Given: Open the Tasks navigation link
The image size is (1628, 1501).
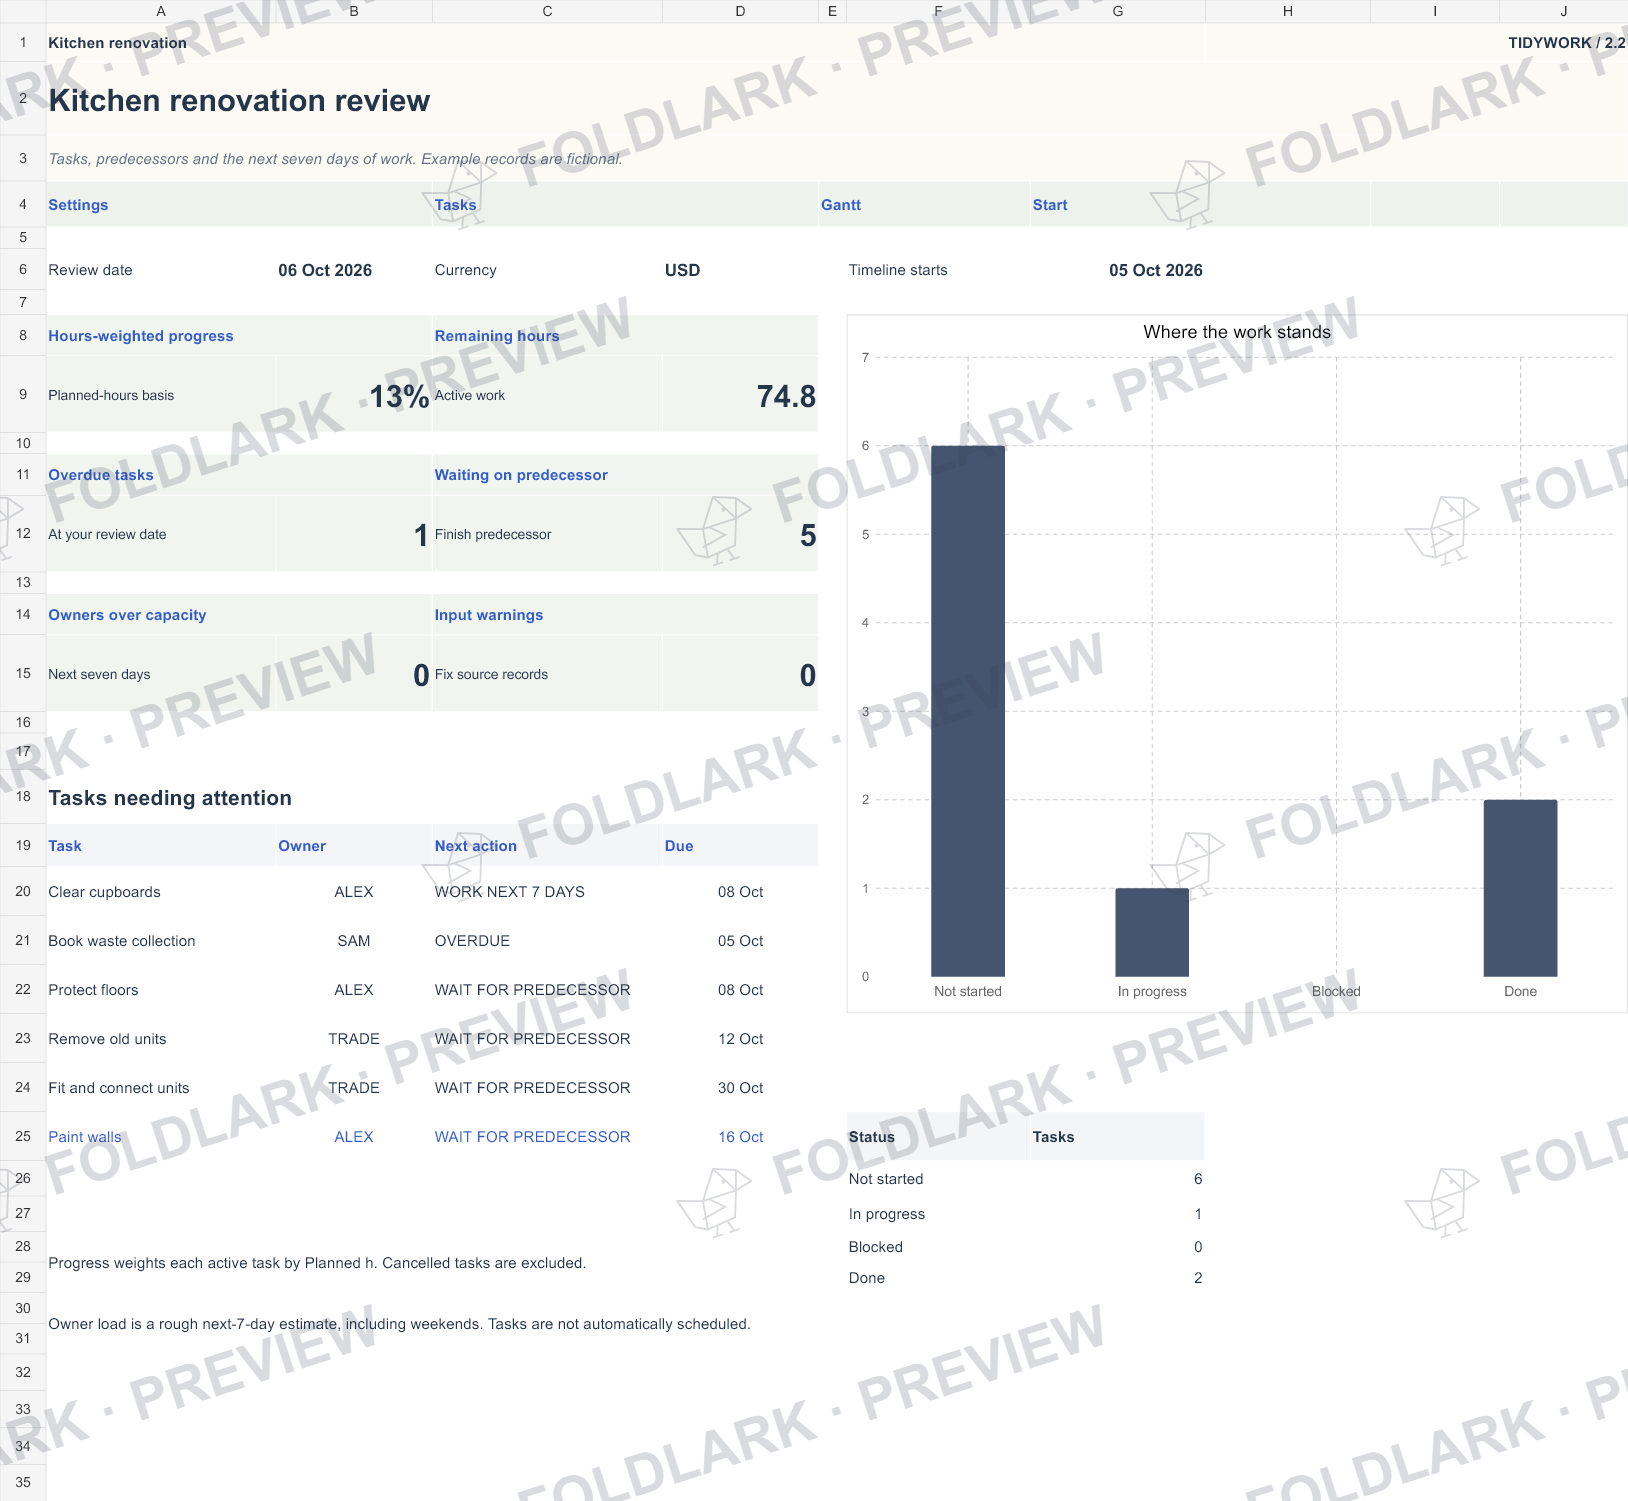Looking at the screenshot, I should pos(455,205).
